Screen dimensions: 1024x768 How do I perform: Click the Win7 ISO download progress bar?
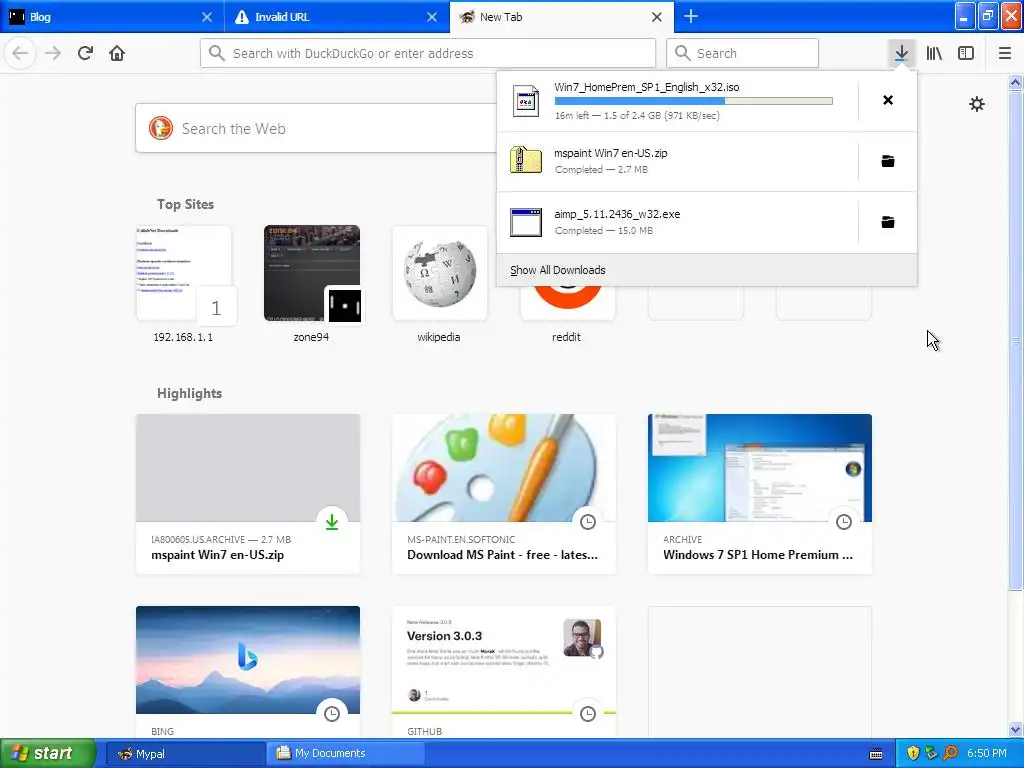(x=694, y=101)
